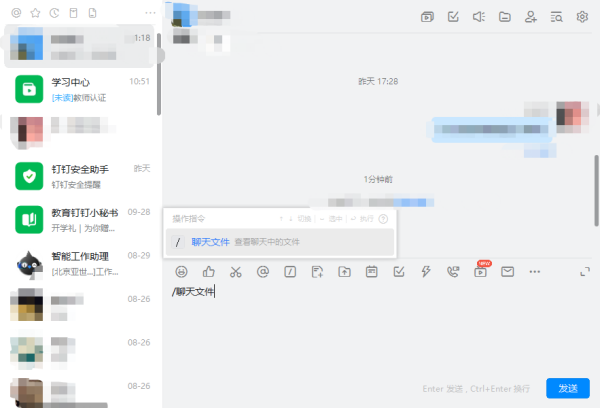Open the @ mentions filter icon
The width and height of the screenshot is (600, 408).
[16, 13]
